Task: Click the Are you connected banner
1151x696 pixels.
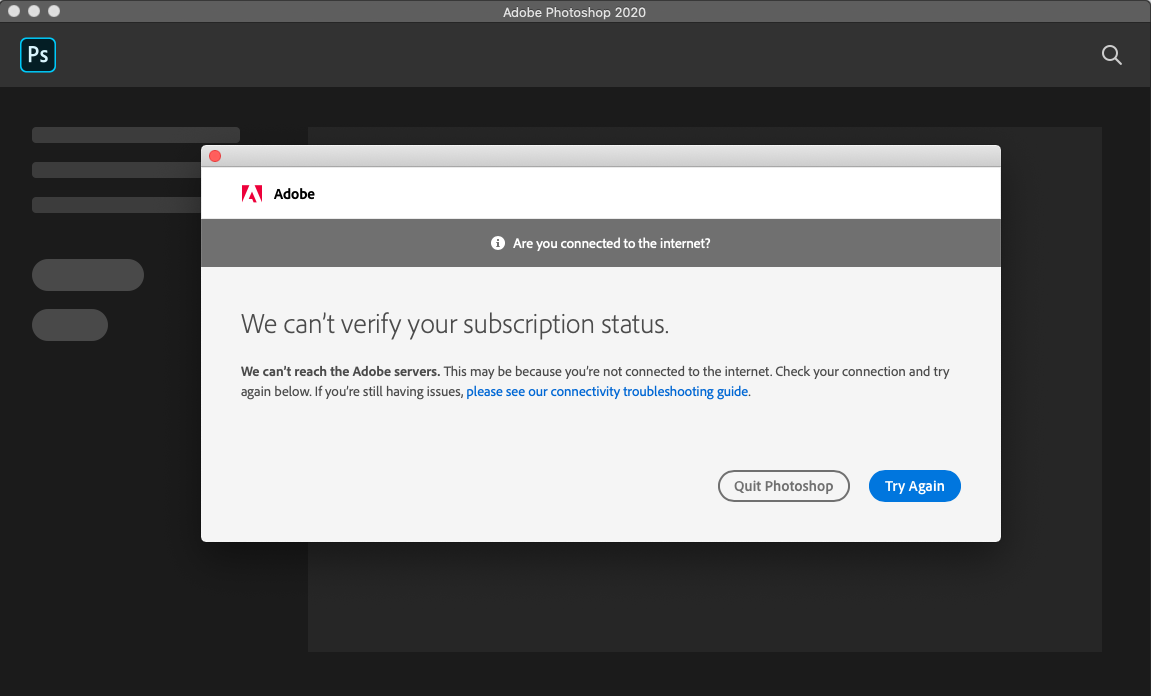Action: coord(600,242)
